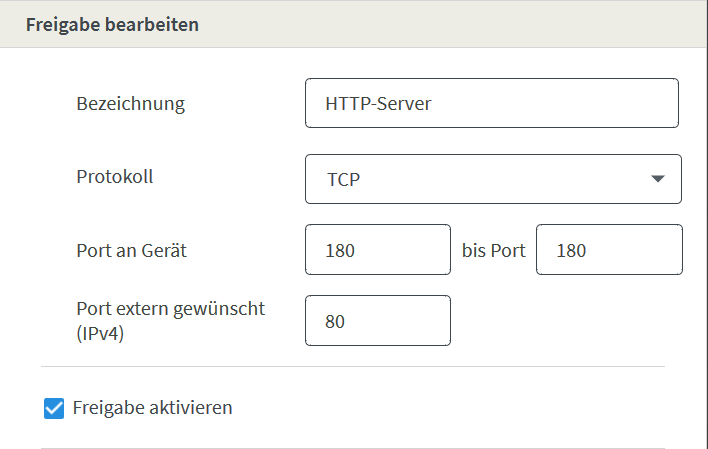708x449 pixels.
Task: Click the blue checkmark icon
Action: [54, 408]
